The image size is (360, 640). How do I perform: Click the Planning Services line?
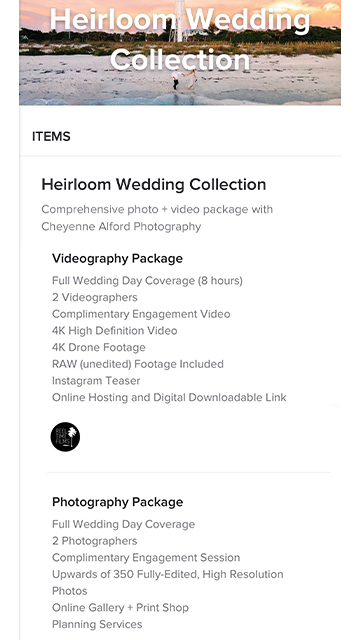97,624
